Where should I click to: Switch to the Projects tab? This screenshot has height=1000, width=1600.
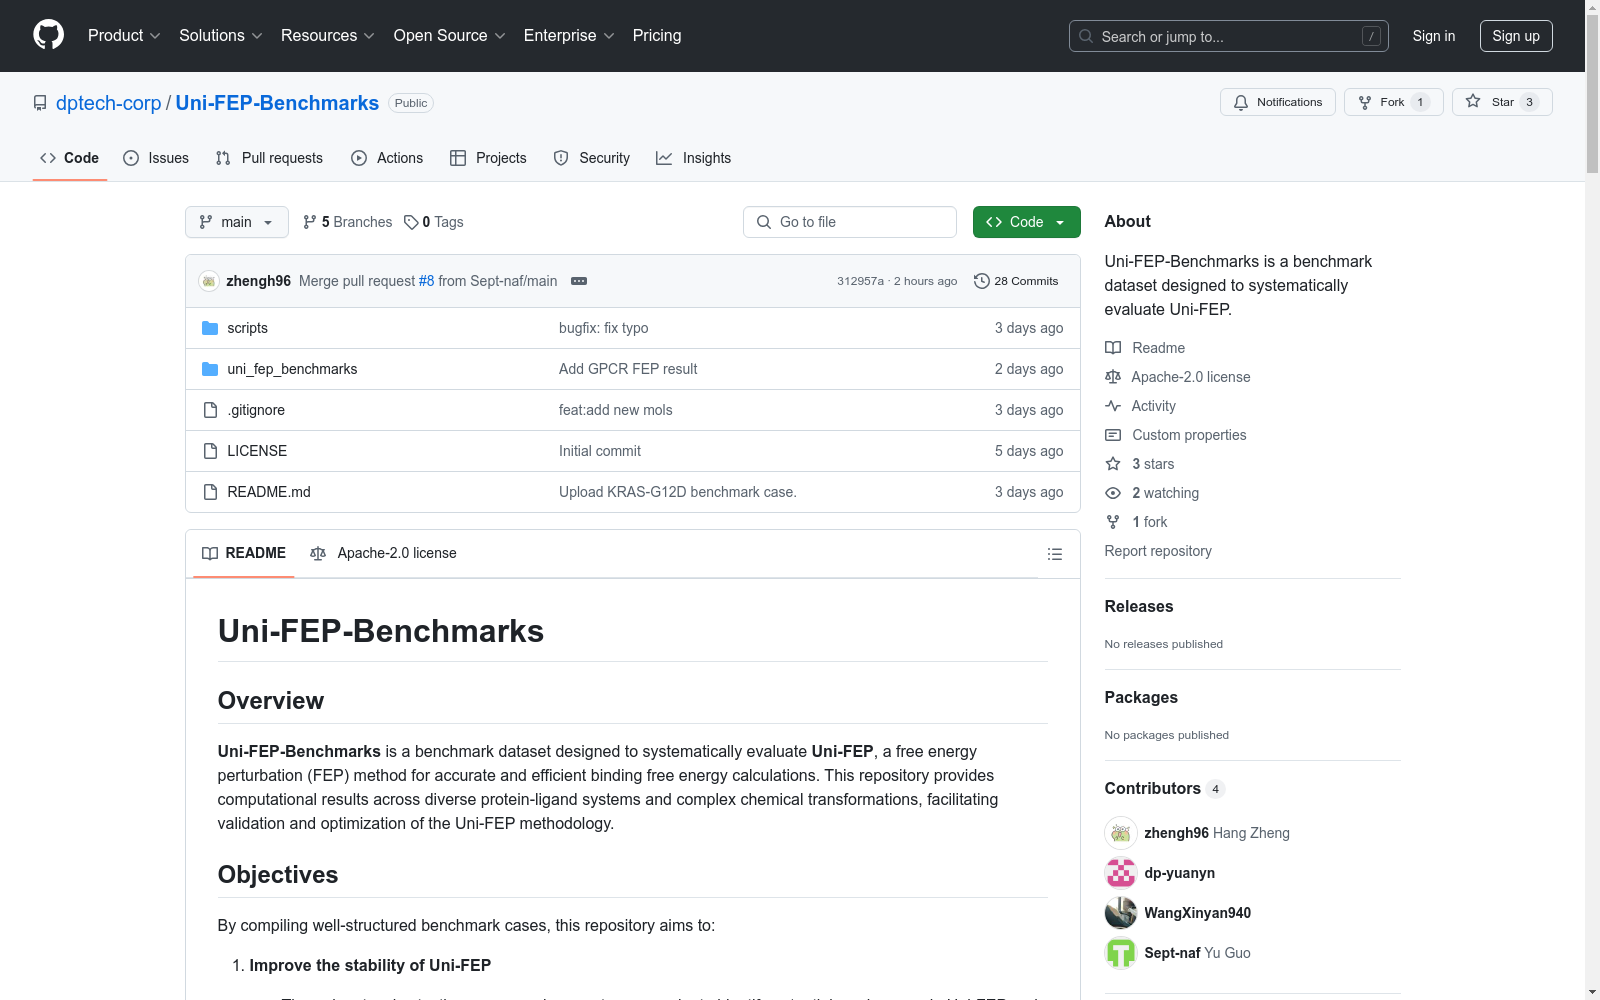click(x=488, y=158)
